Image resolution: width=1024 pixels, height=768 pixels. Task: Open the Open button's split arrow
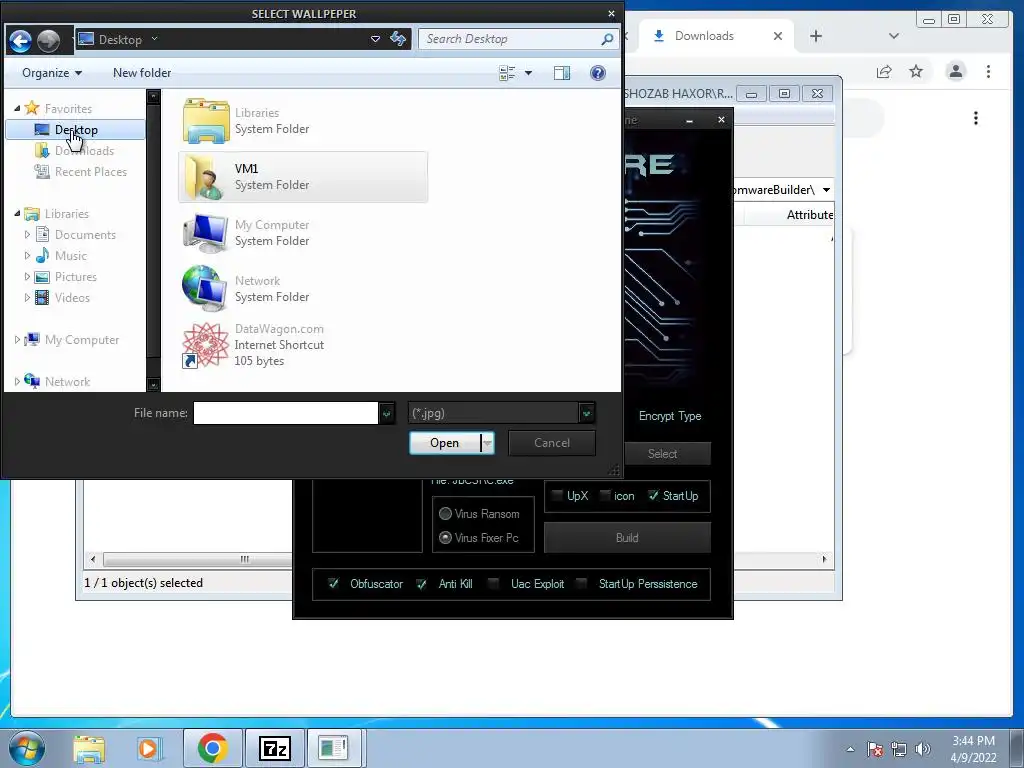point(487,443)
